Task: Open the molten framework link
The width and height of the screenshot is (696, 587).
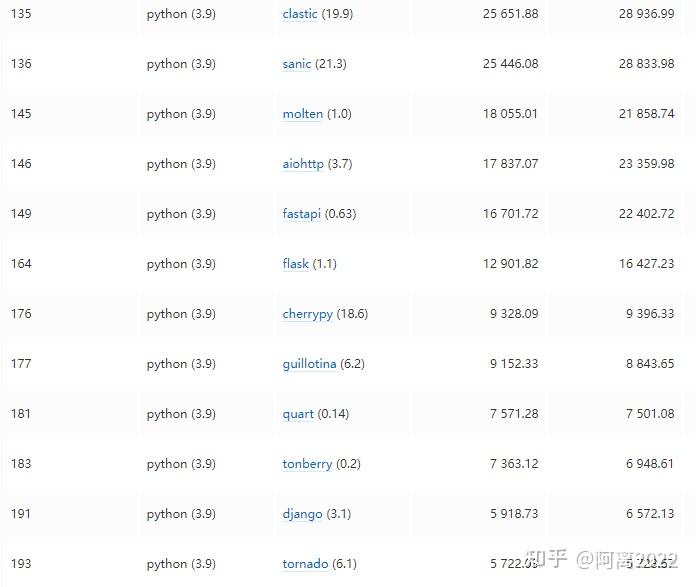Action: 303,114
